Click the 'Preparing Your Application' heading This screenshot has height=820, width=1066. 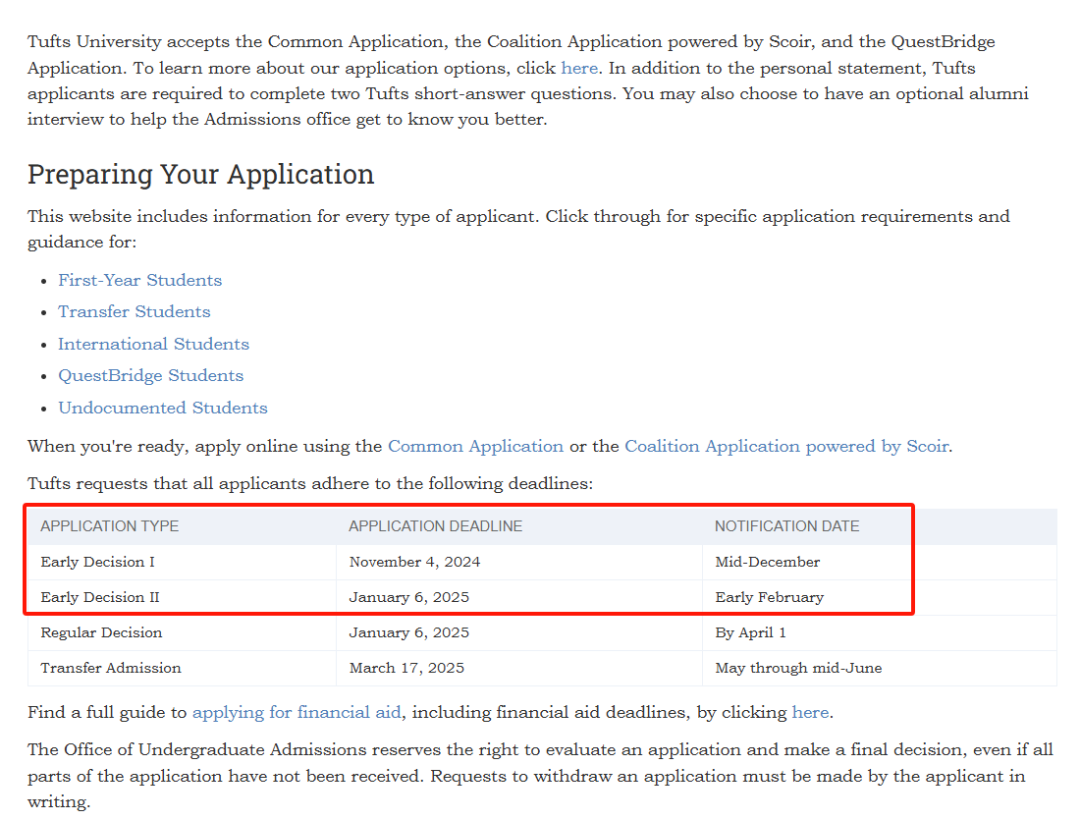[201, 174]
